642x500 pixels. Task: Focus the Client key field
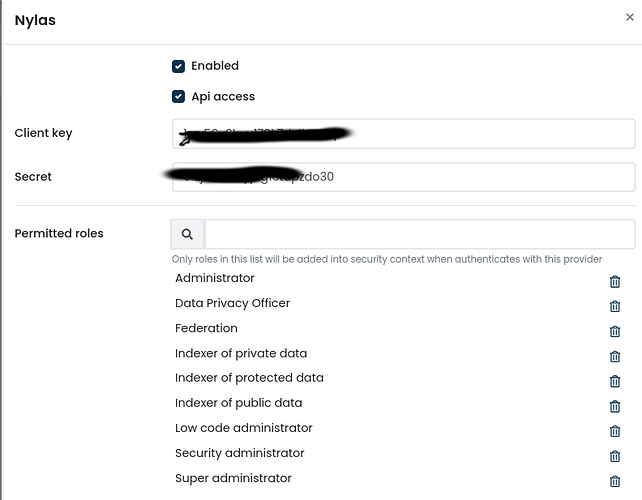403,134
